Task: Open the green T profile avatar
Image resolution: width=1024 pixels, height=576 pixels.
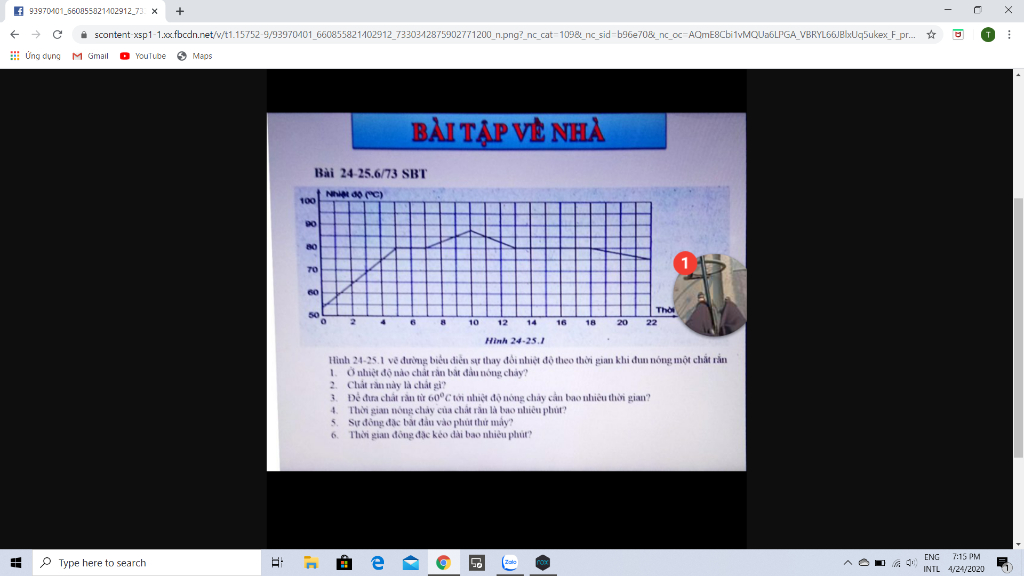Action: point(988,35)
